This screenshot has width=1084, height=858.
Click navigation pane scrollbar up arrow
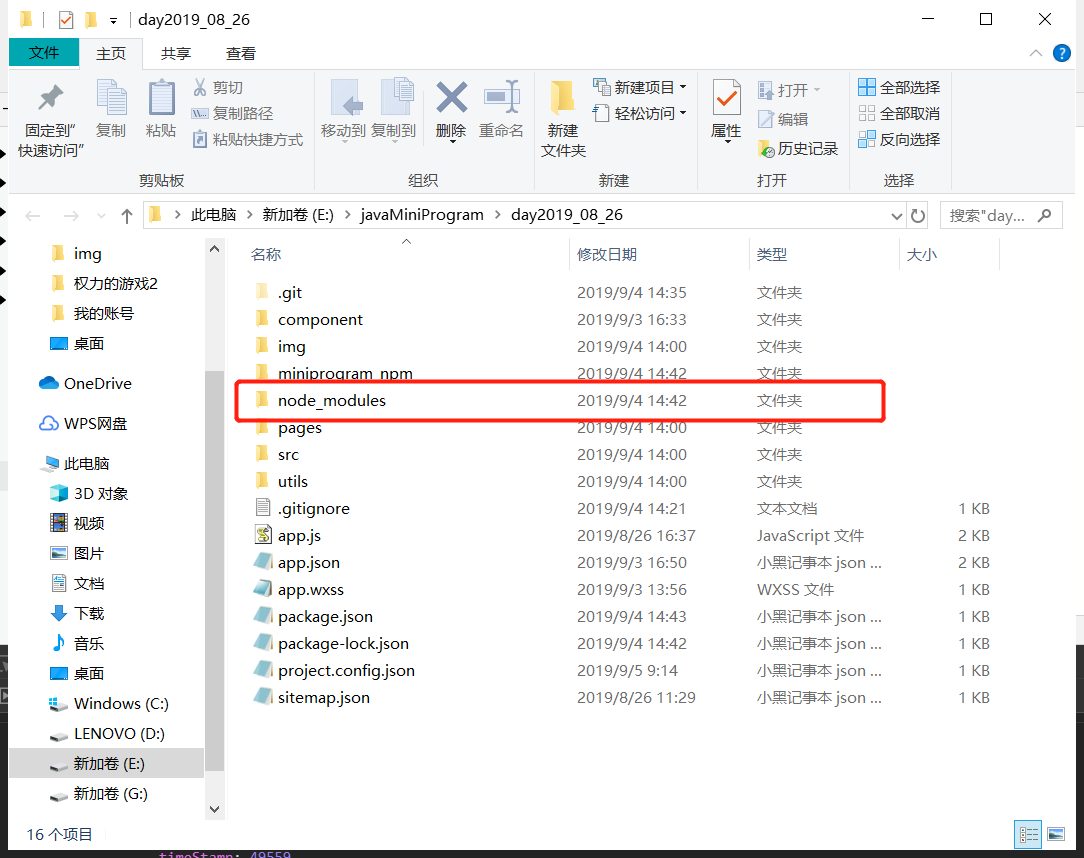tap(214, 249)
